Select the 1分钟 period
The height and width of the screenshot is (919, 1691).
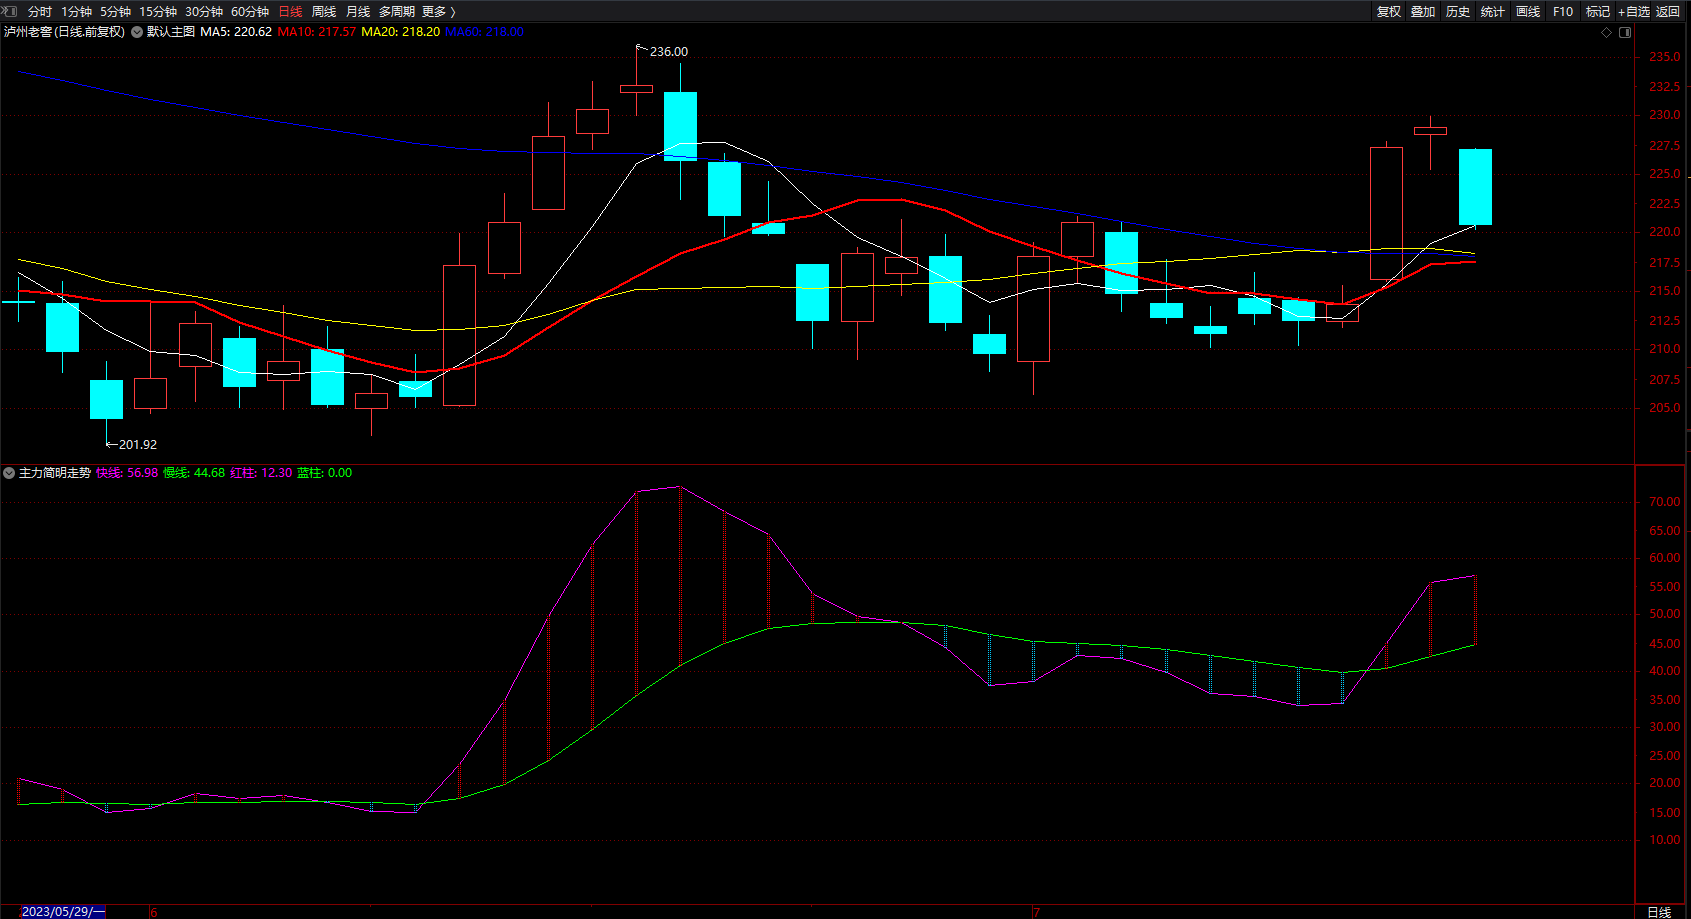[76, 12]
